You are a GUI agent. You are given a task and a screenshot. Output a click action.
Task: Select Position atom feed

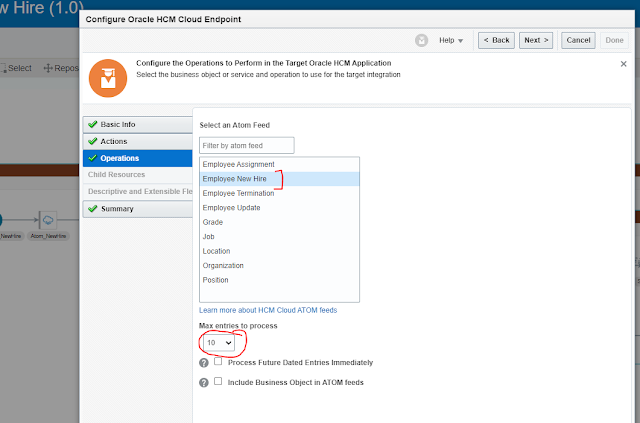(279, 280)
